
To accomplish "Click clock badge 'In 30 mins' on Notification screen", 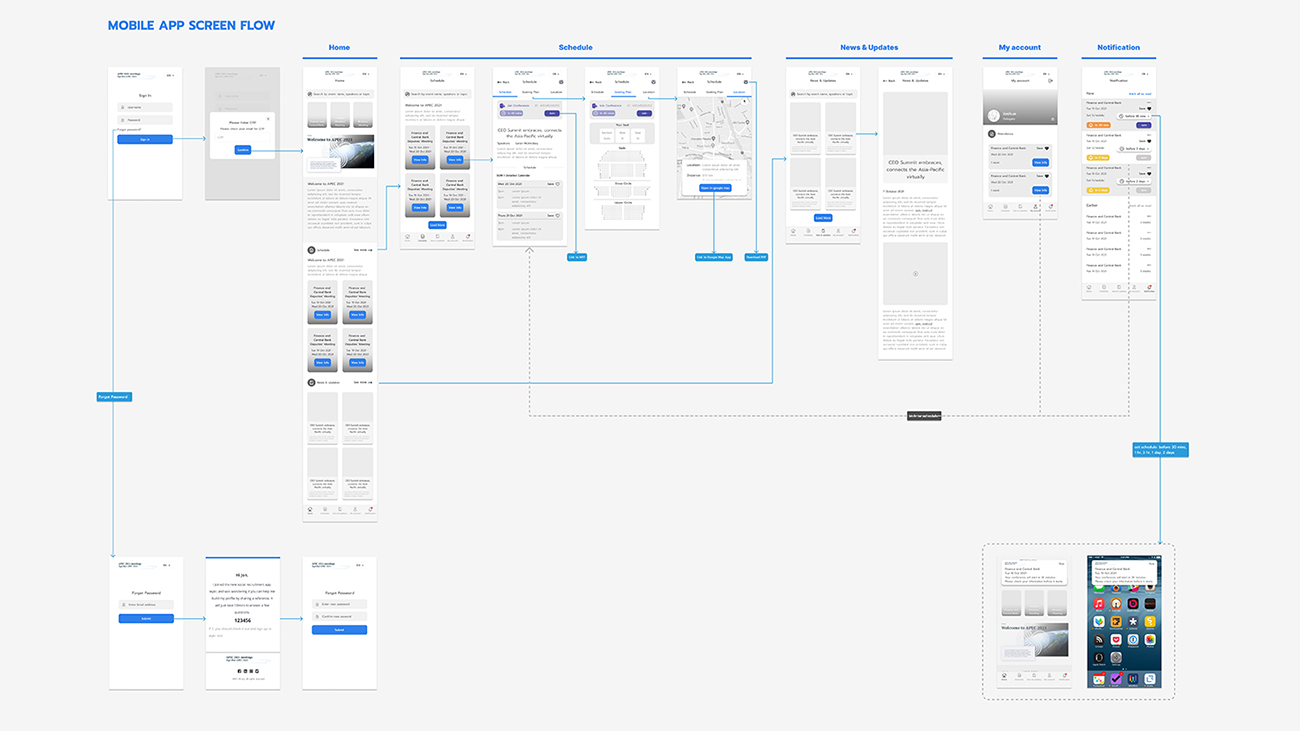I will (1098, 125).
